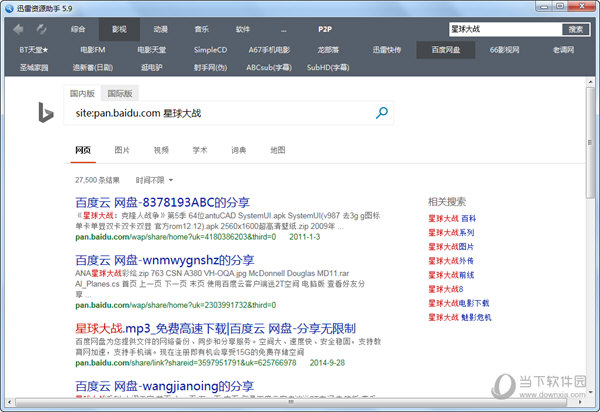Click related search 星球大战 魅影危机
The width and height of the screenshot is (600, 412).
(x=460, y=317)
